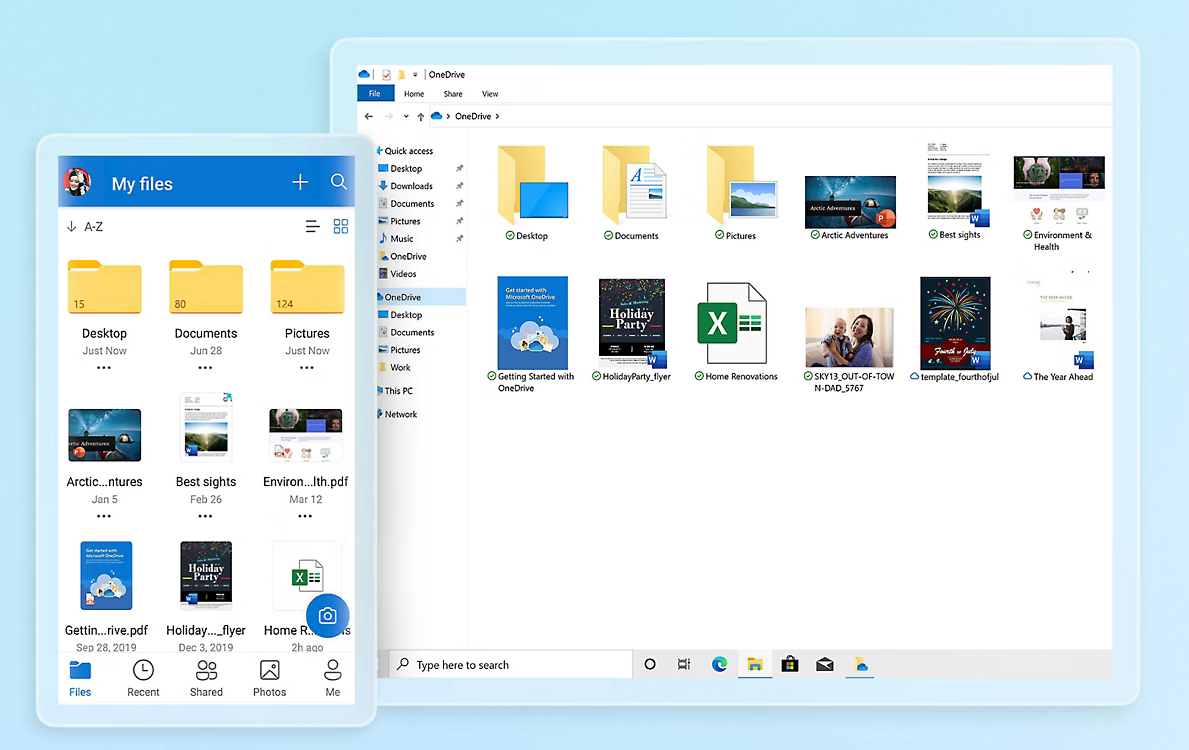Open the View ribbon tab
This screenshot has width=1189, height=750.
coord(490,94)
